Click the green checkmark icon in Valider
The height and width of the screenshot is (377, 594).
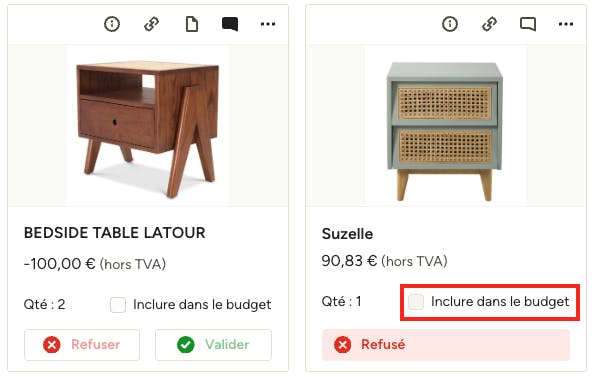pyautogui.click(x=186, y=345)
